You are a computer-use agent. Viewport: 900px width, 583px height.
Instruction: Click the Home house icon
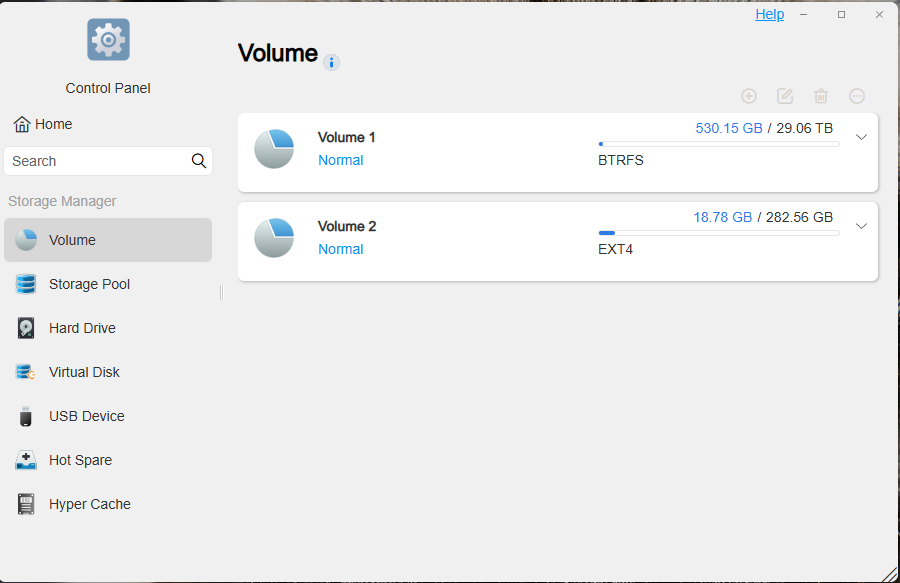click(22, 124)
